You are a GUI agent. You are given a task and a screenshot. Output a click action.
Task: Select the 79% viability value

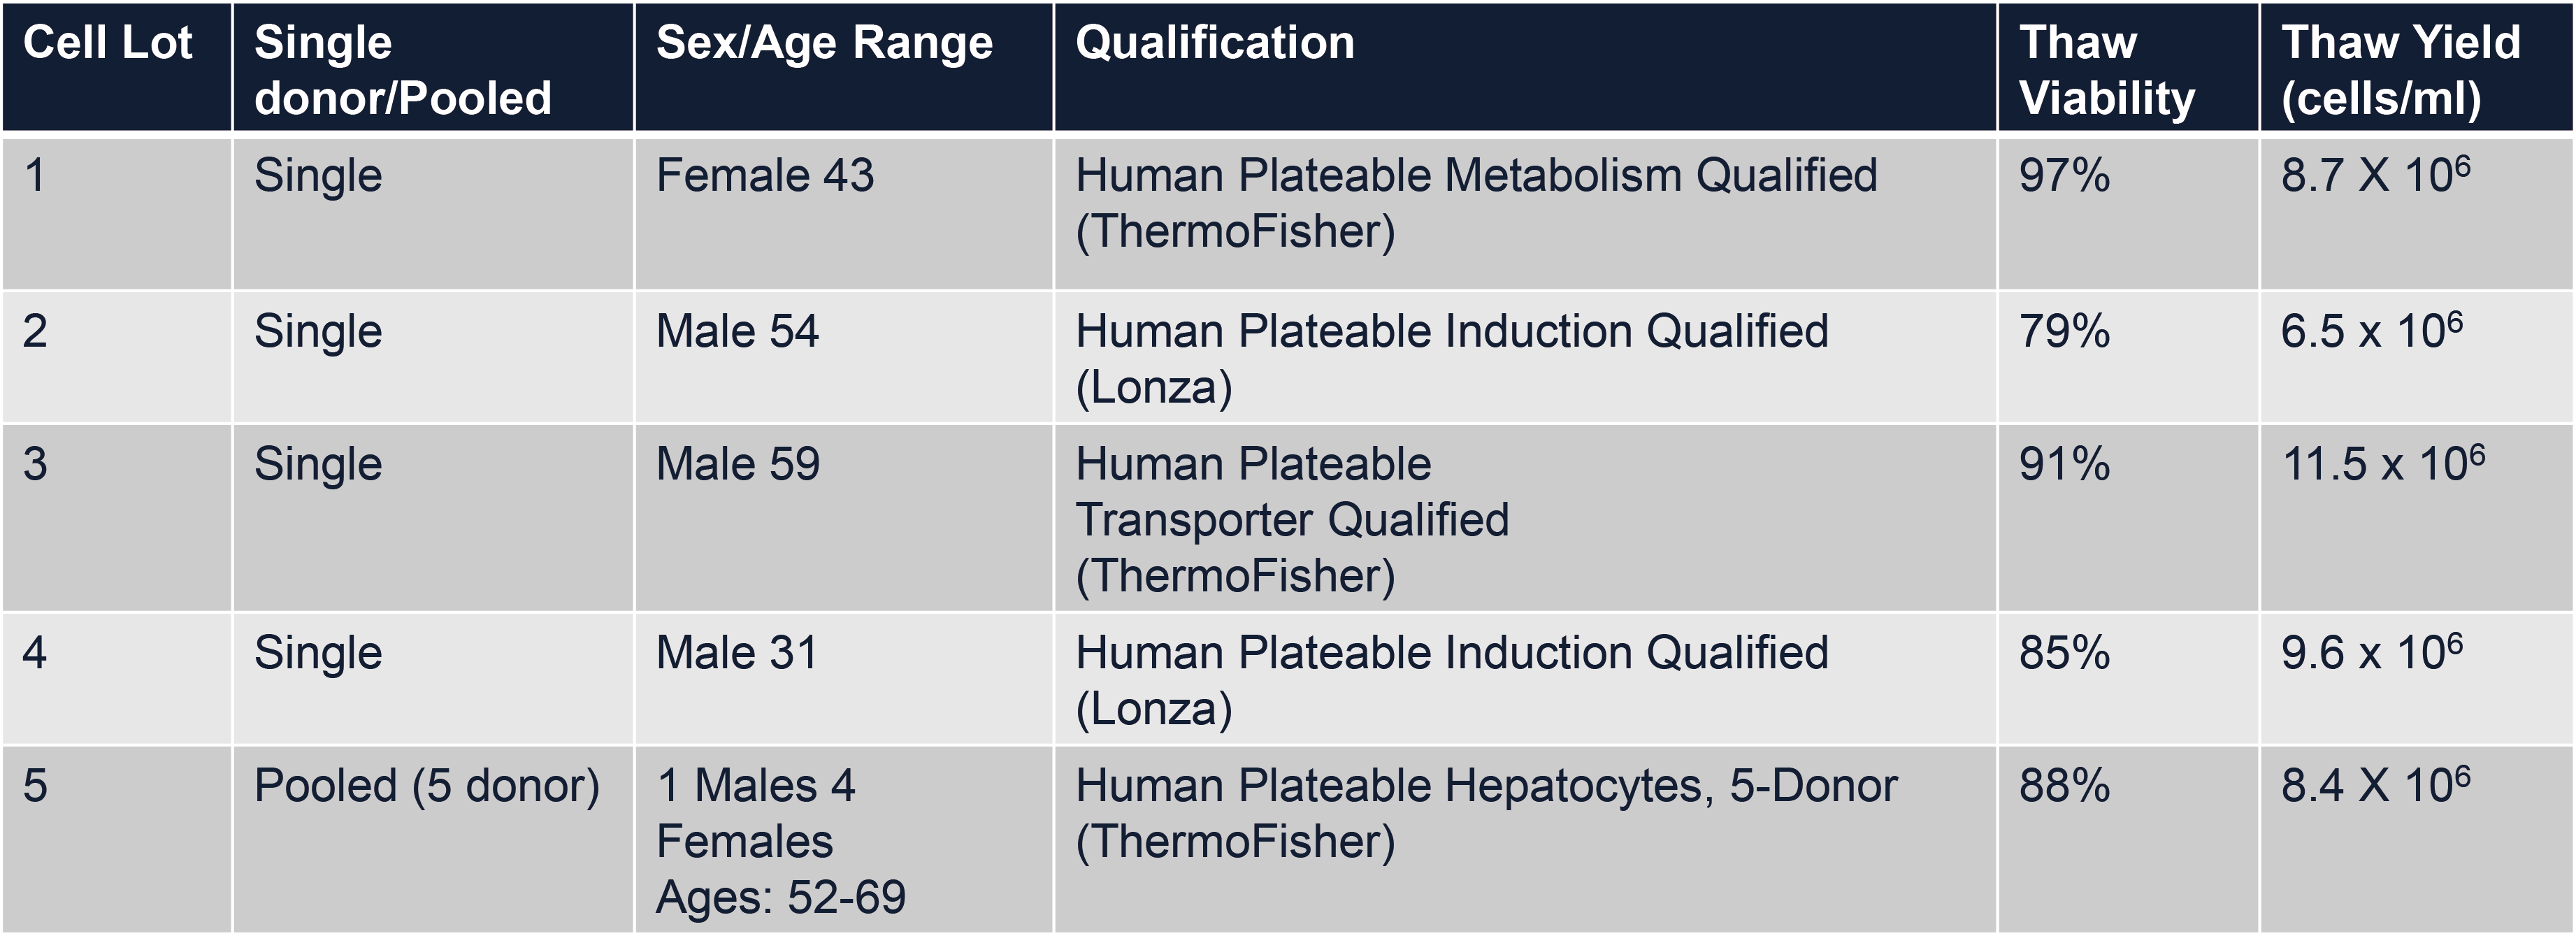coord(2064,332)
